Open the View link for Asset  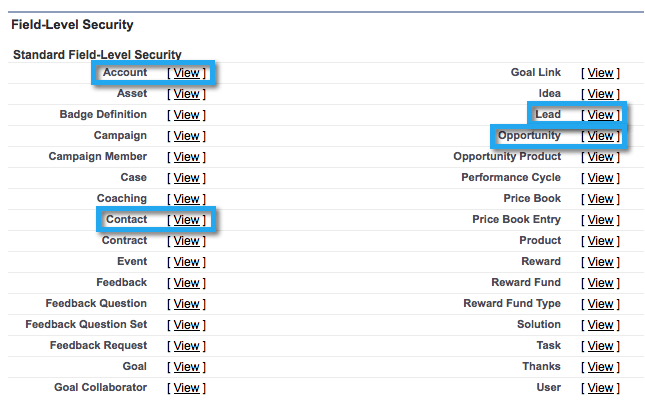click(186, 94)
